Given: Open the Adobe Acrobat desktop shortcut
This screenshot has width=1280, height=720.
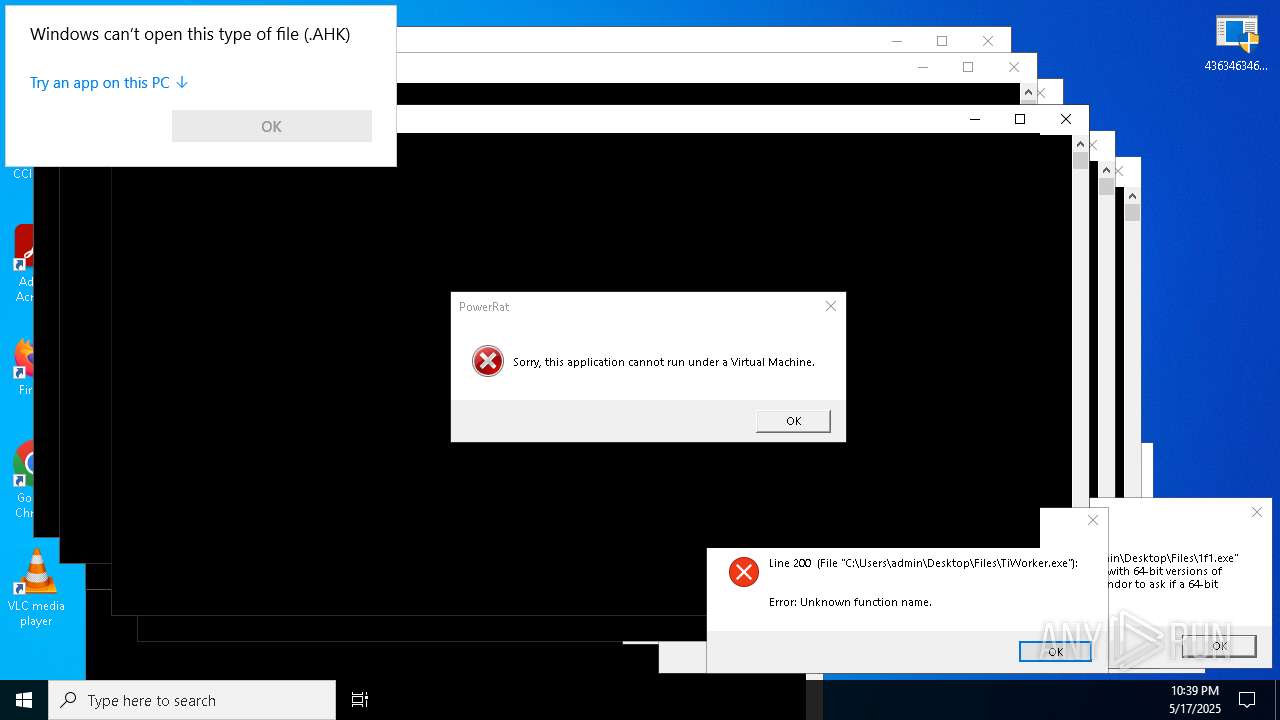Looking at the screenshot, I should tap(24, 264).
